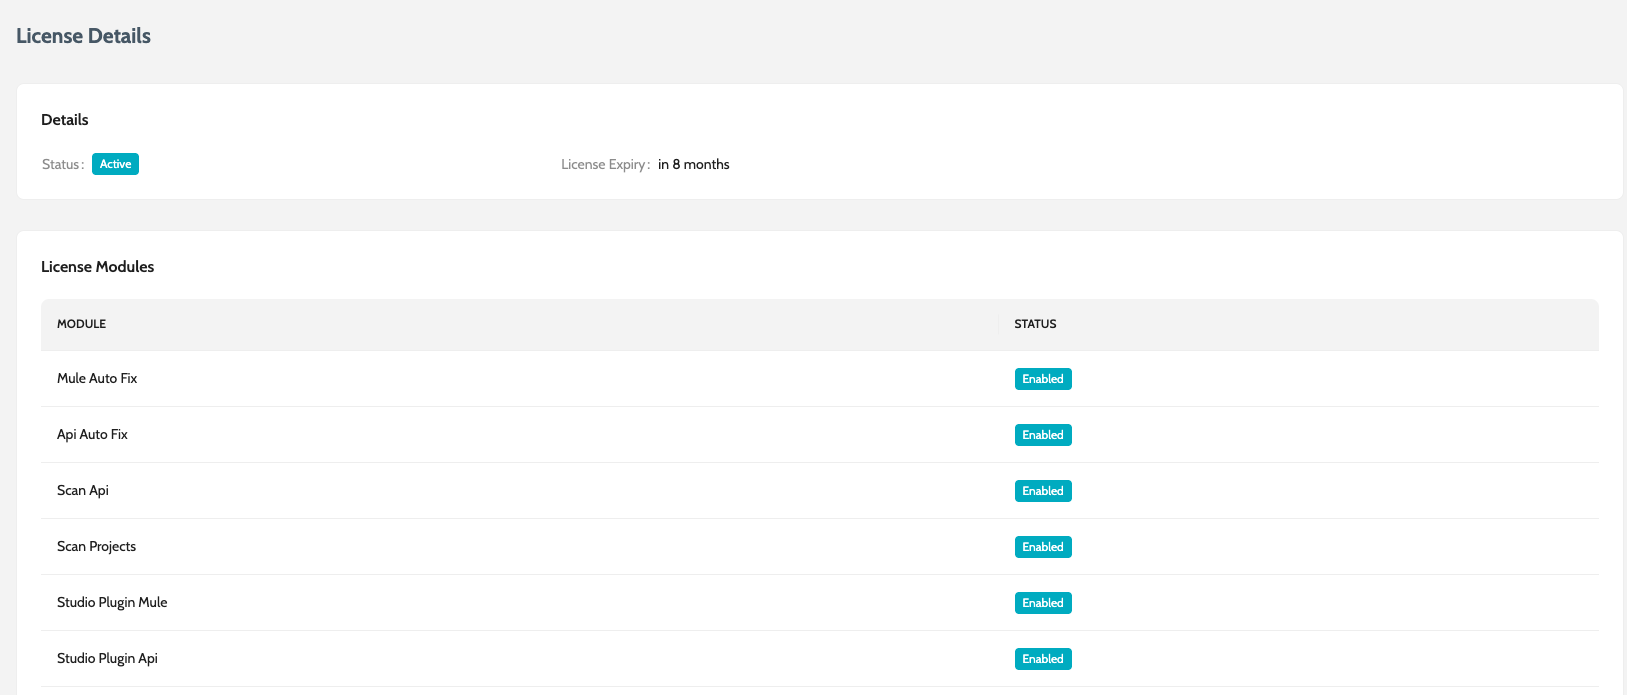1627x695 pixels.
Task: Choose the Scan Projects module name
Action: point(96,547)
